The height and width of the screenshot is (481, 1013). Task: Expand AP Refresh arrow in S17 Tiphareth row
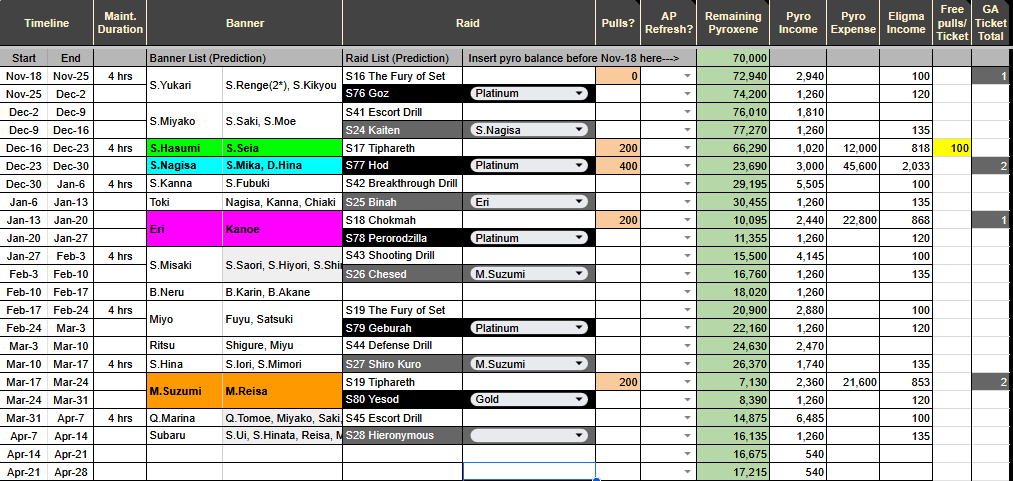(687, 148)
